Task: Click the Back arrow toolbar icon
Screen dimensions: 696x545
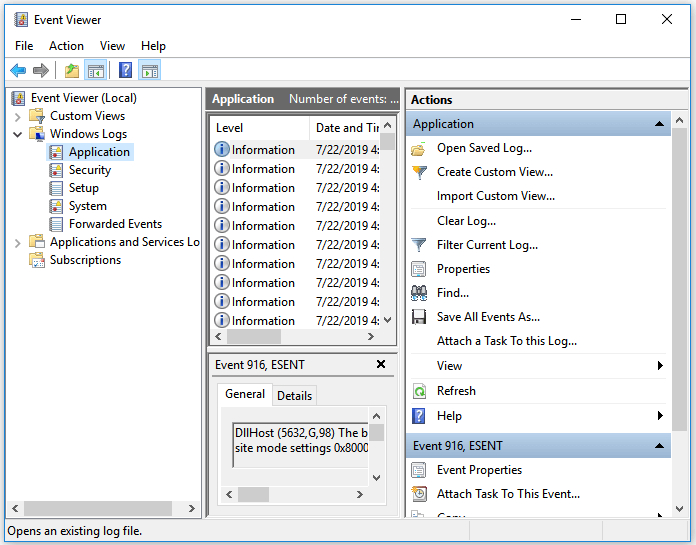Action: pyautogui.click(x=18, y=70)
